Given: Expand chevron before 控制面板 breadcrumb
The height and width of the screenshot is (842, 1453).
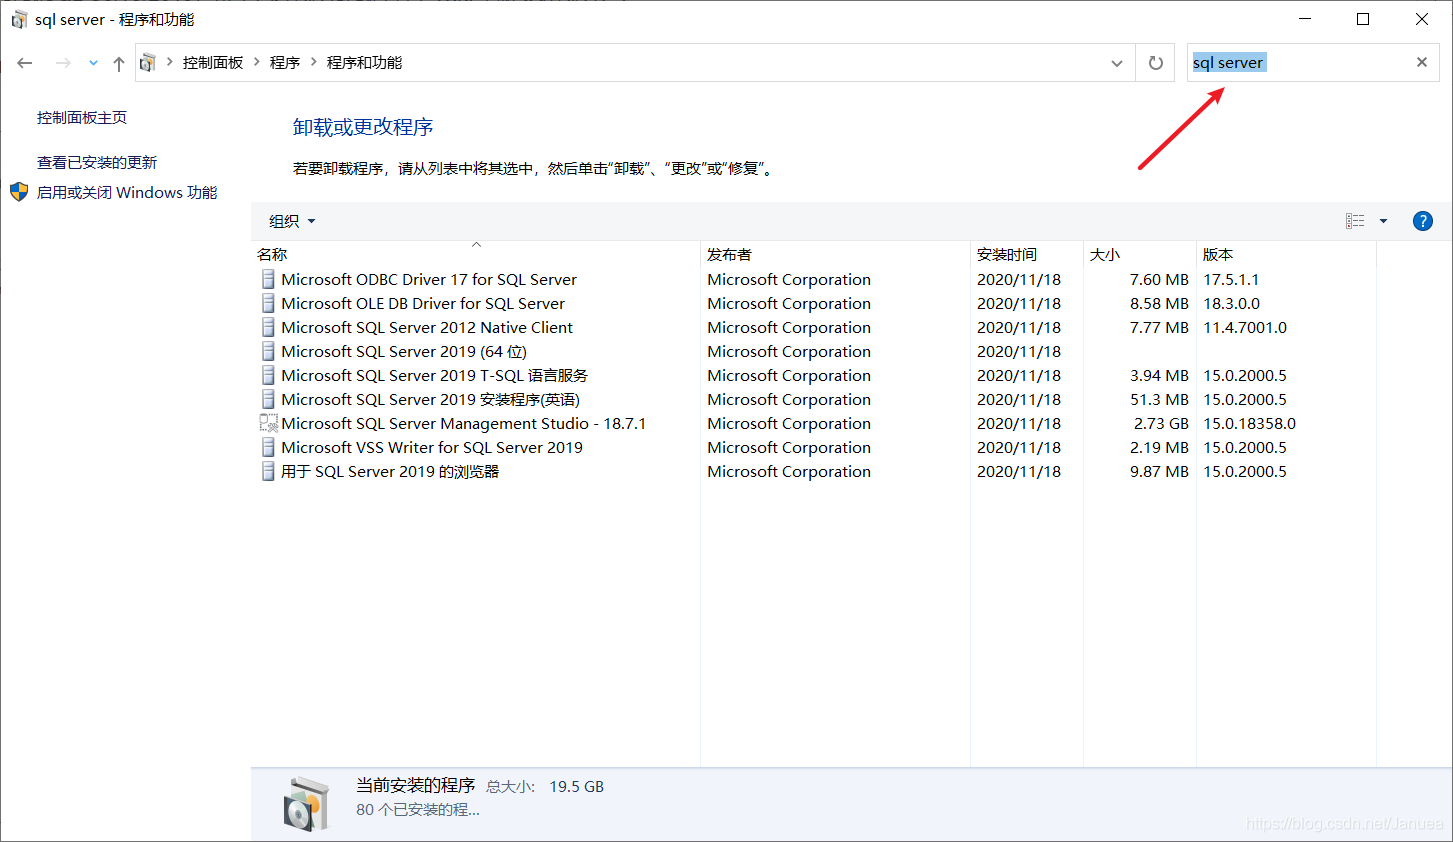Looking at the screenshot, I should pos(170,62).
